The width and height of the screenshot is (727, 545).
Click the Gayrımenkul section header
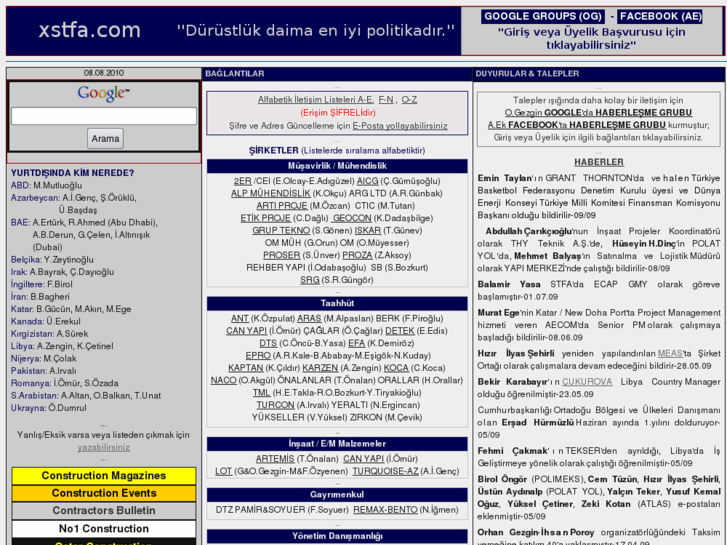pos(337,495)
